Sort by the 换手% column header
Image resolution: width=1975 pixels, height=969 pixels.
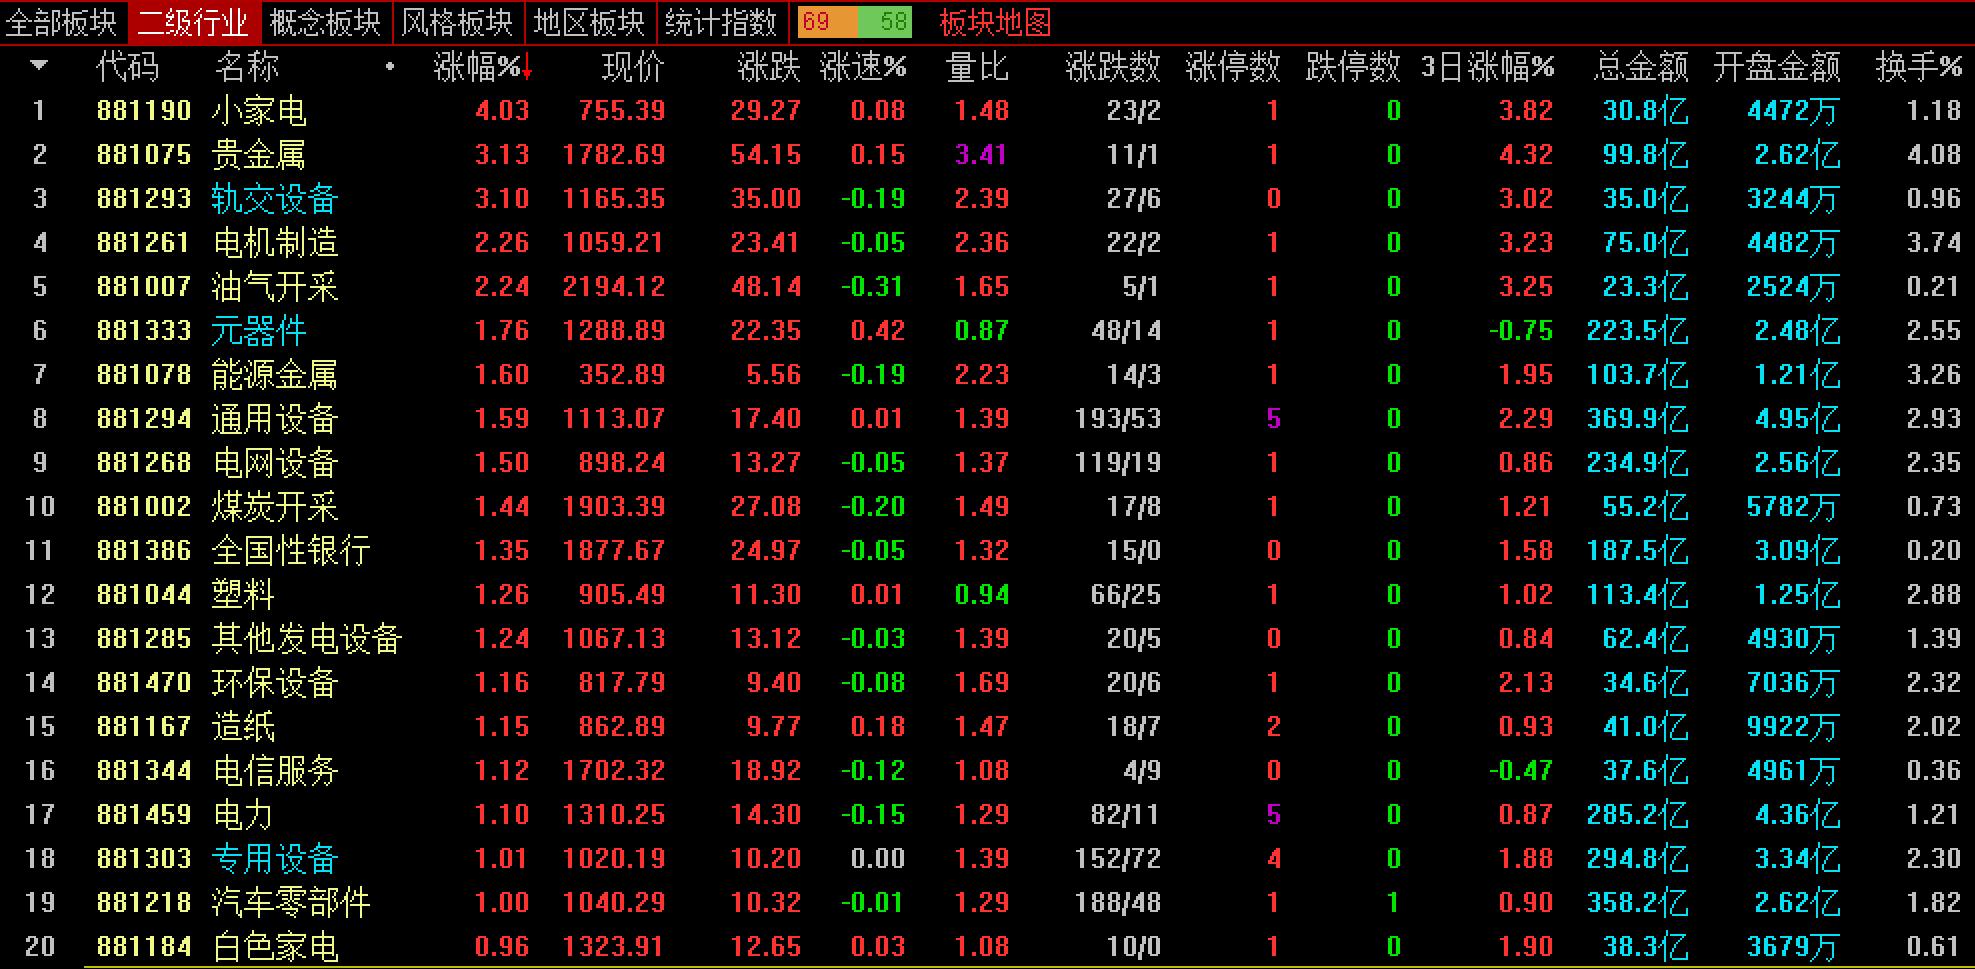pos(1919,67)
